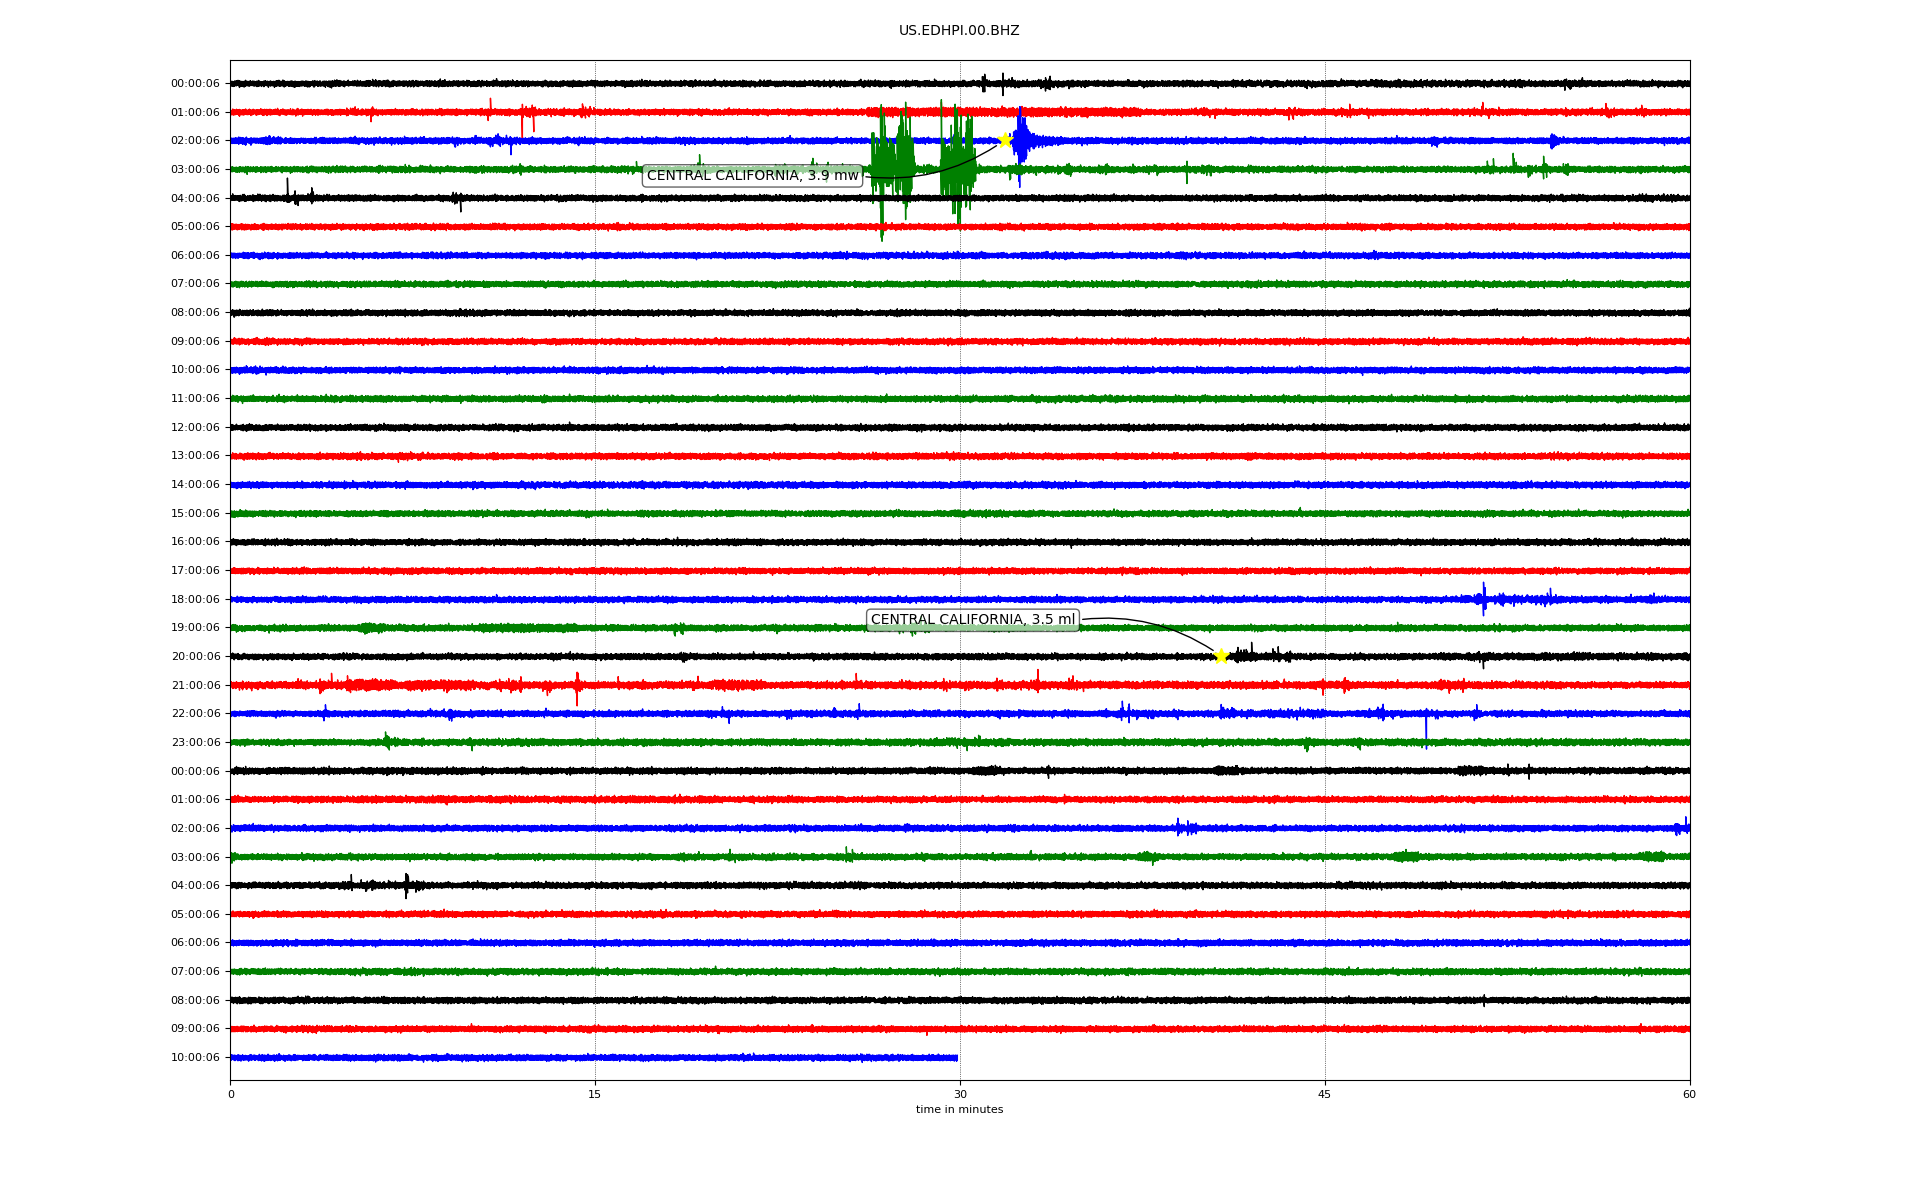Click the CENTRAL CALIFORNIA 3.9 mw annotation label
Viewport: 1920px width, 1200px height.
pos(752,176)
